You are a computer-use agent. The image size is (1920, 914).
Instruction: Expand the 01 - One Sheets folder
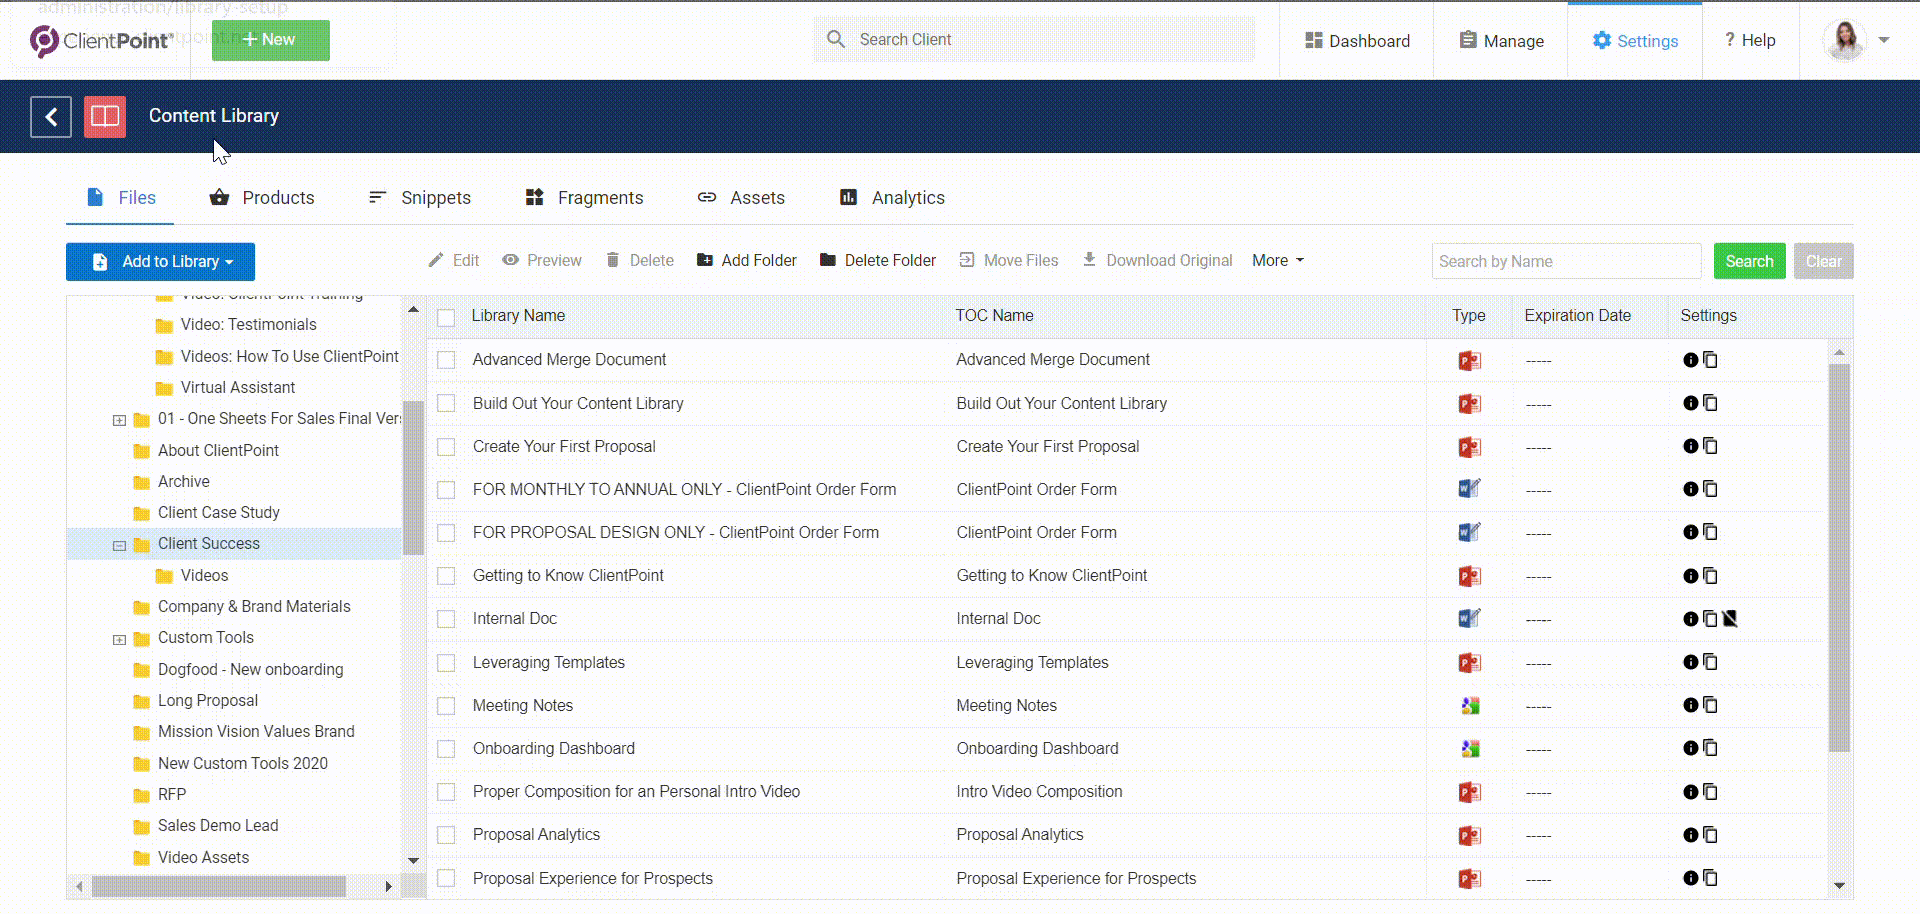119,420
